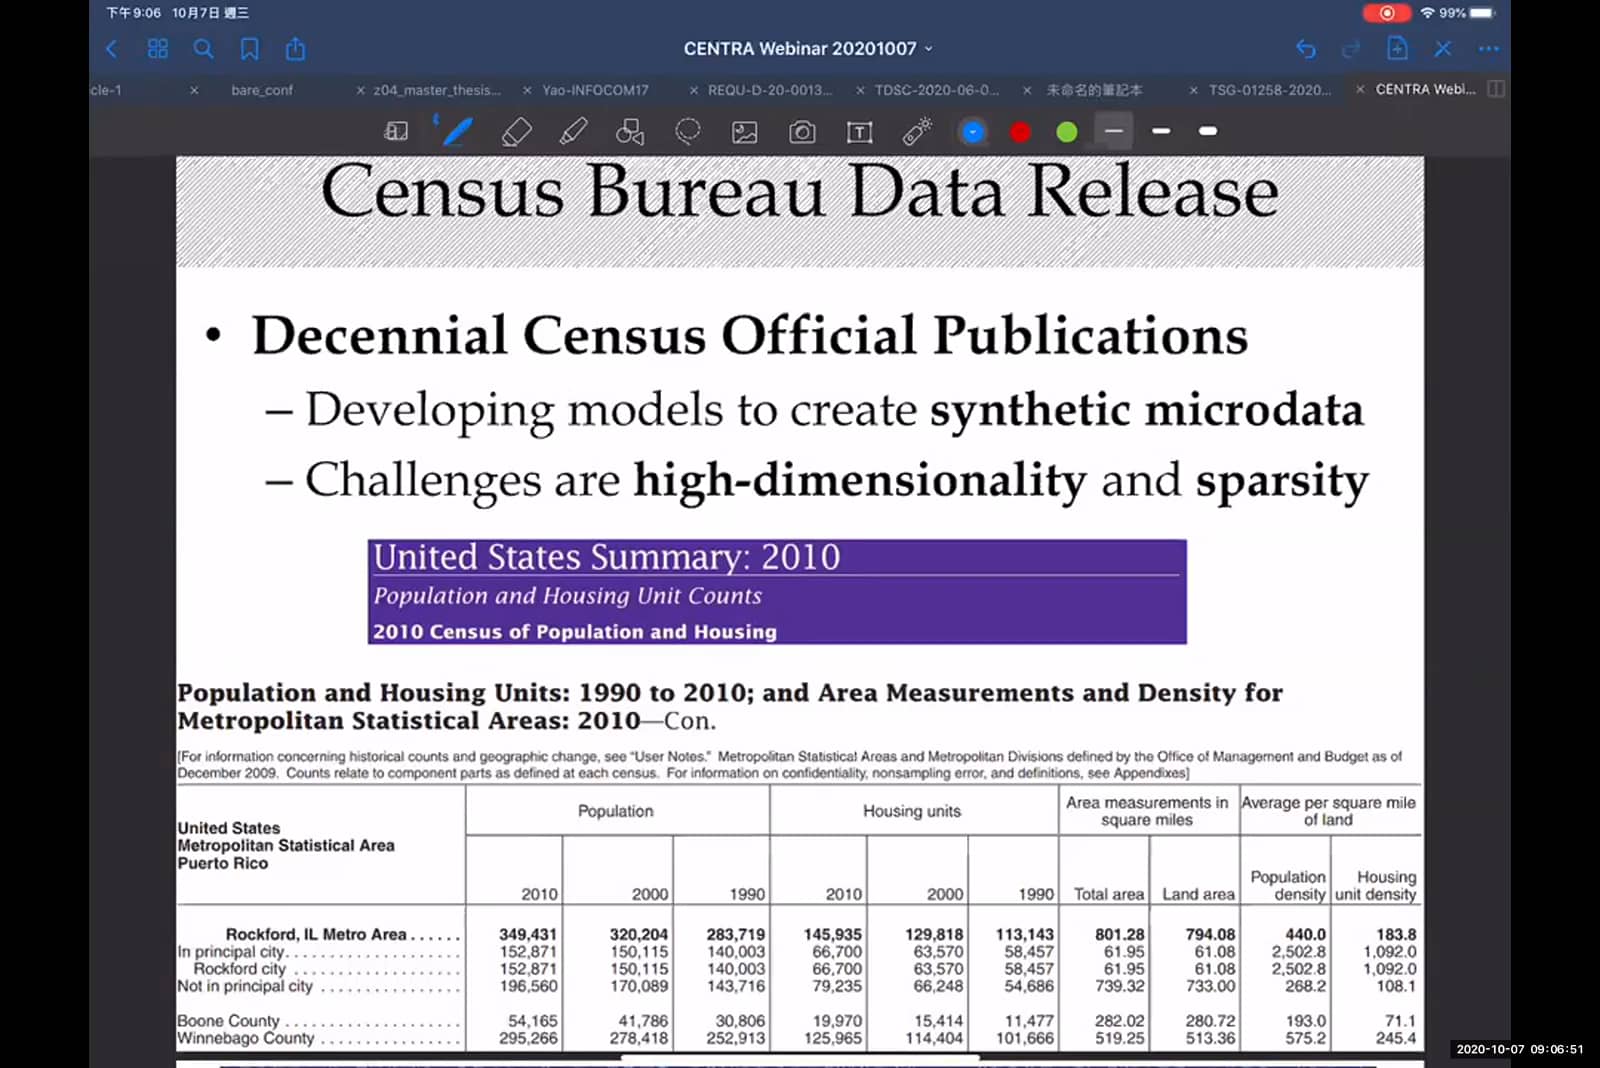Select the Lasso tool
This screenshot has width=1600, height=1068.
[x=687, y=131]
